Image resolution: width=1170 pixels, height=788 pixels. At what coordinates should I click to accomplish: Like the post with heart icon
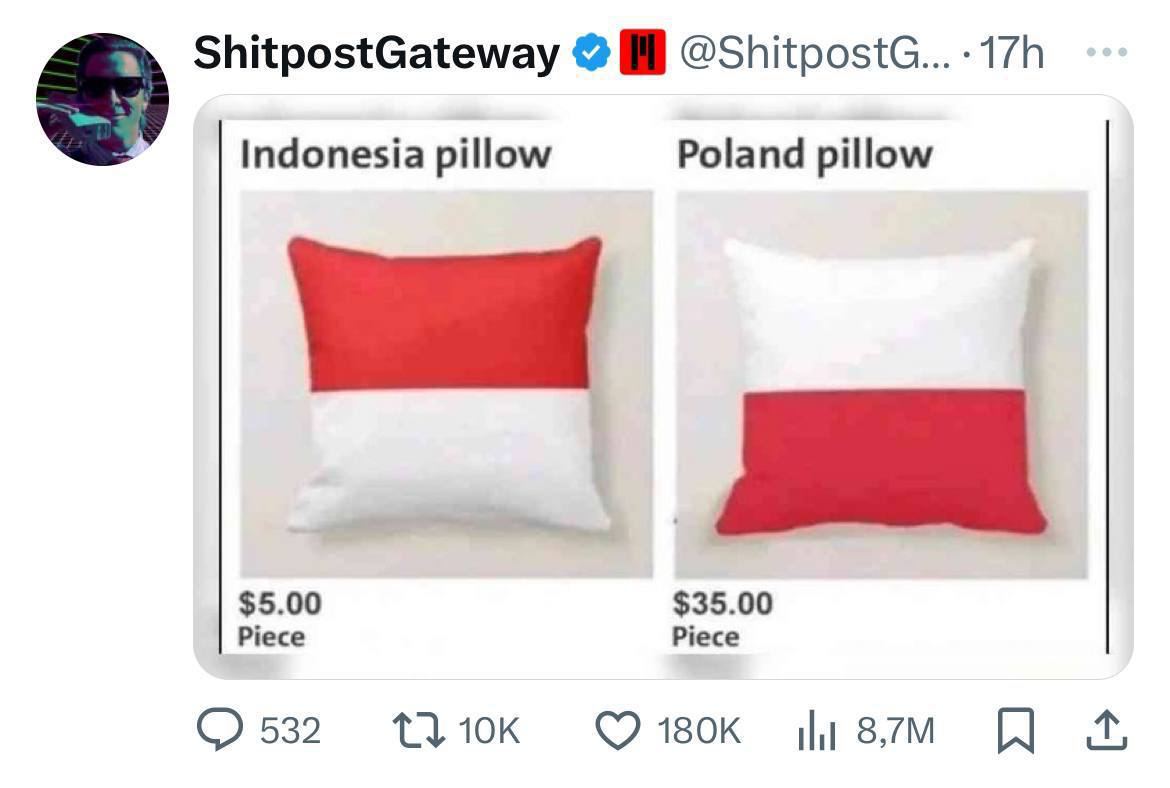tap(618, 730)
